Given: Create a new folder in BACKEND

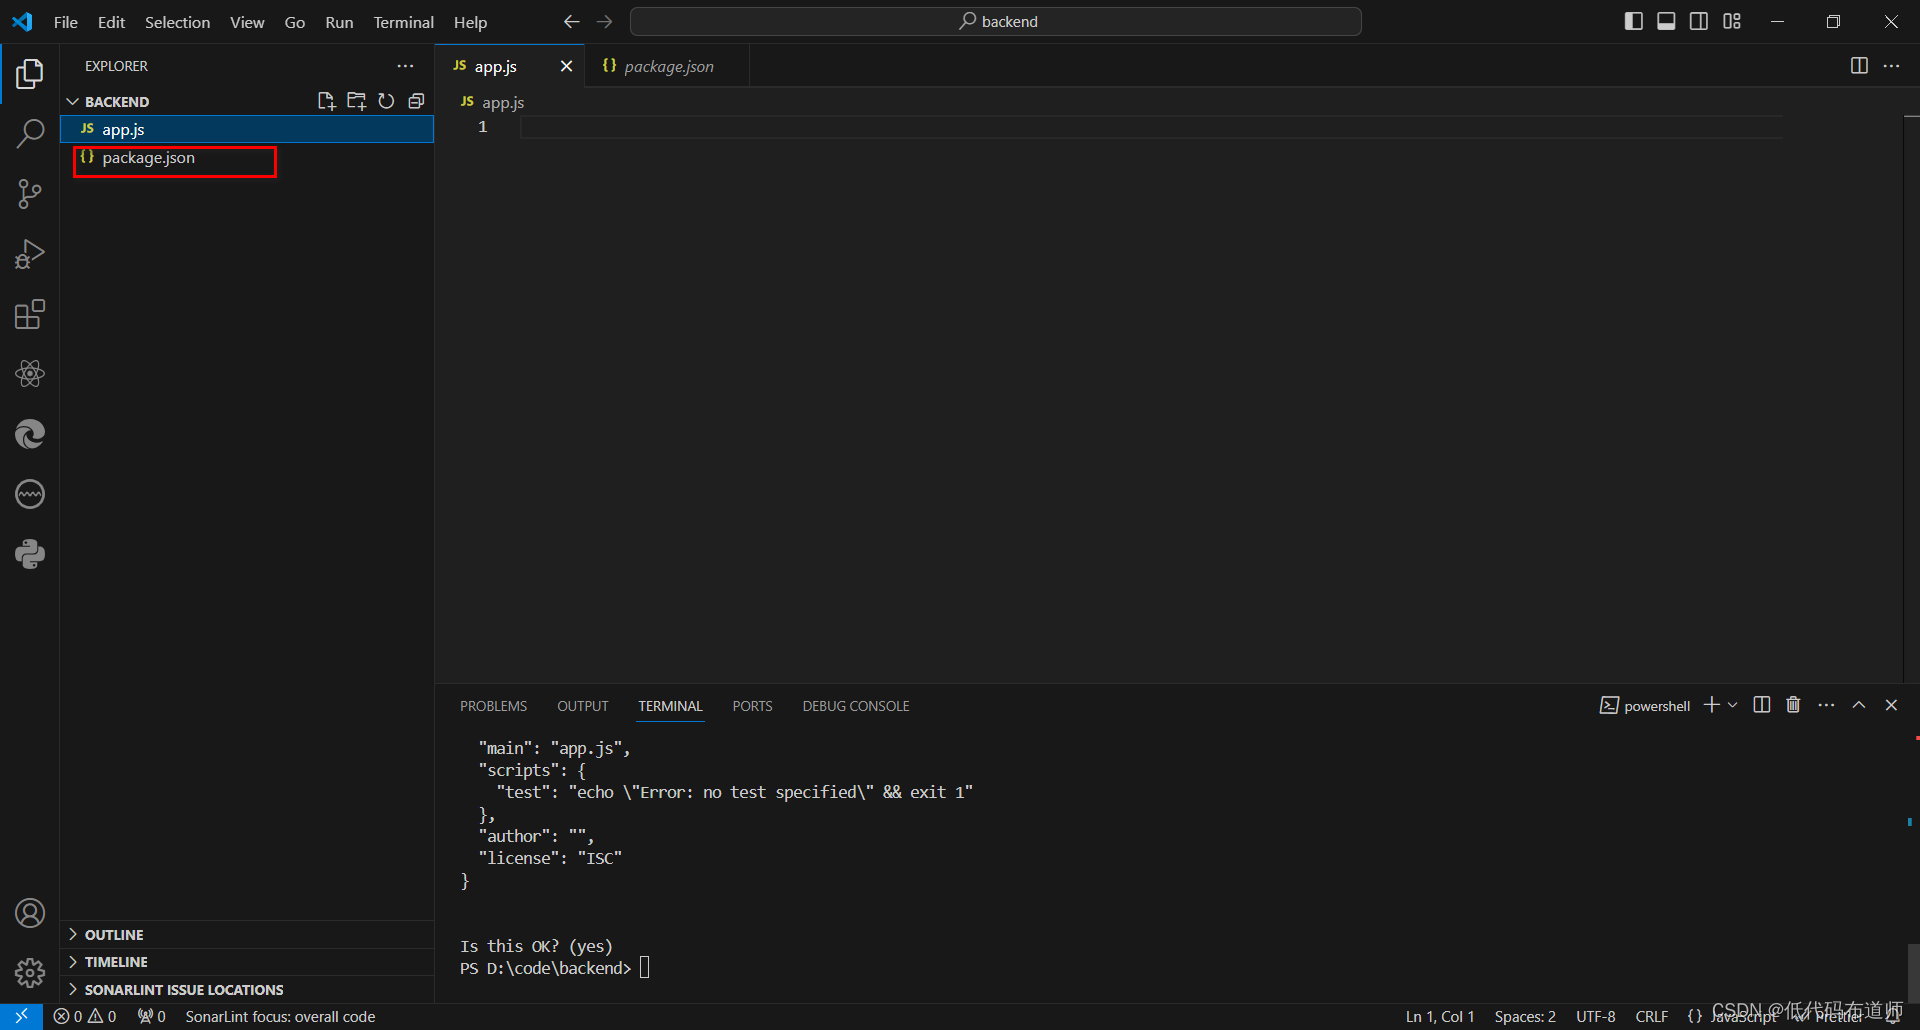Looking at the screenshot, I should click(x=356, y=101).
